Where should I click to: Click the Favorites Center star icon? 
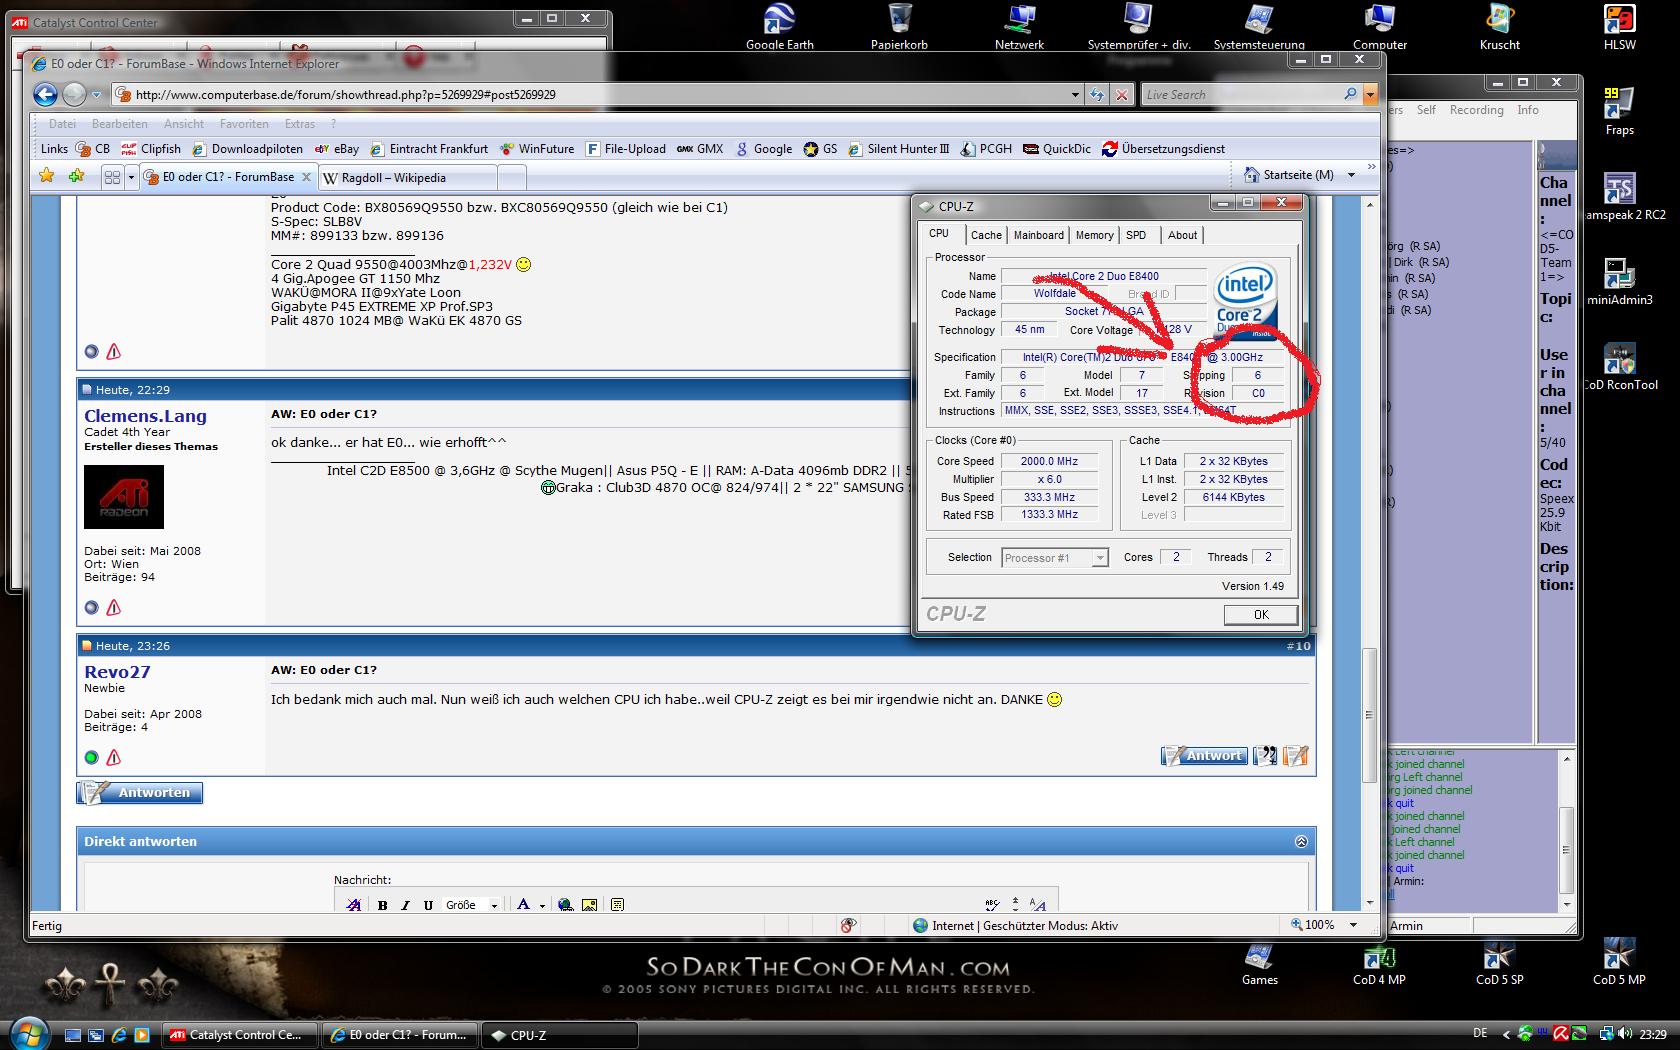point(46,176)
